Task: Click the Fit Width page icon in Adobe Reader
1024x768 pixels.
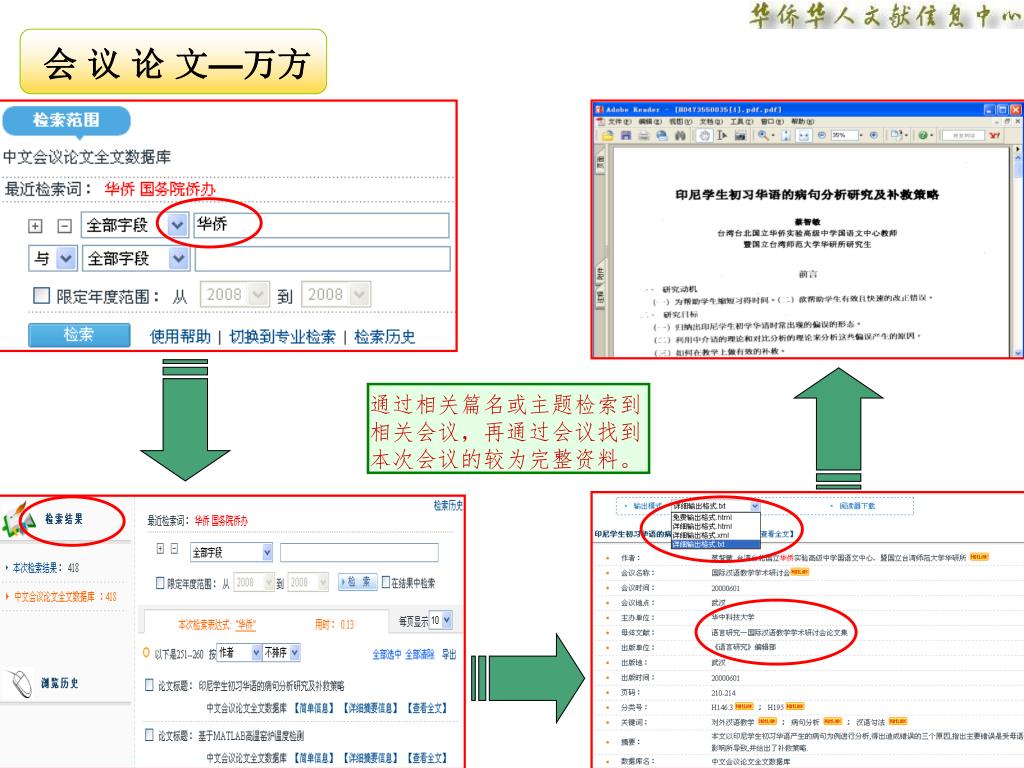Action: (804, 135)
